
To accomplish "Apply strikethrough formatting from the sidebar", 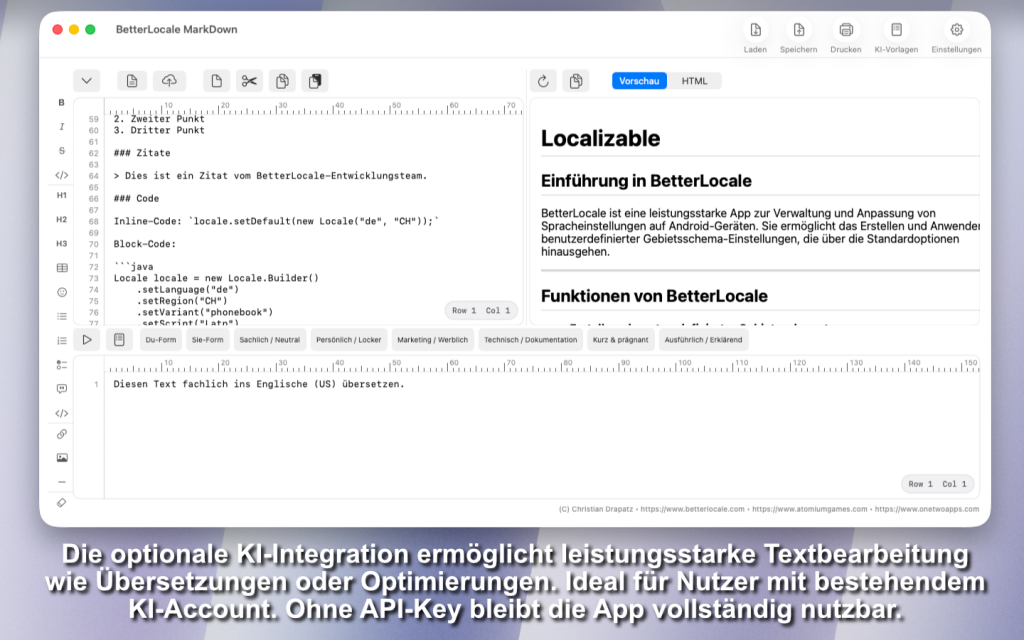I will click(x=61, y=151).
